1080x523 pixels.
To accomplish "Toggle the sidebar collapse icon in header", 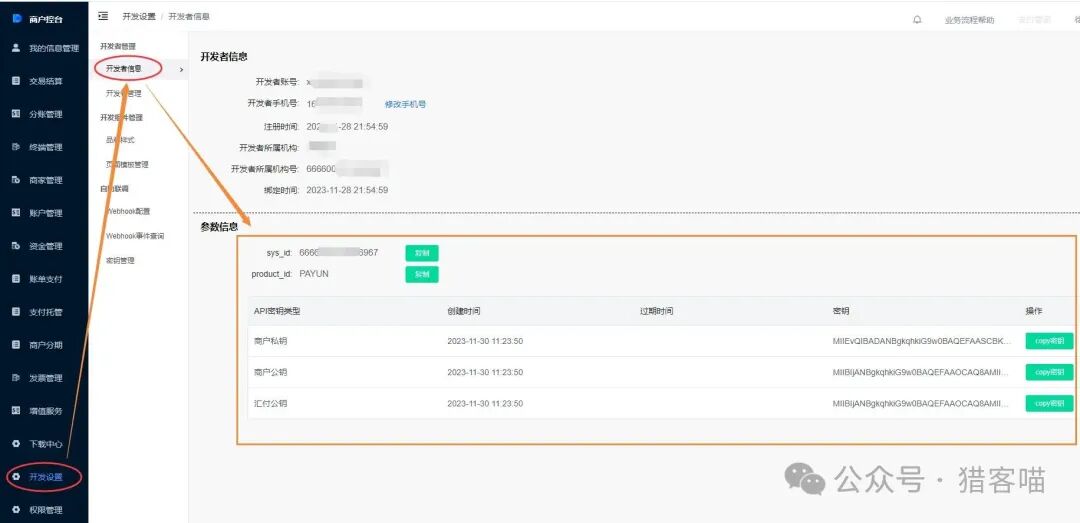I will (103, 16).
